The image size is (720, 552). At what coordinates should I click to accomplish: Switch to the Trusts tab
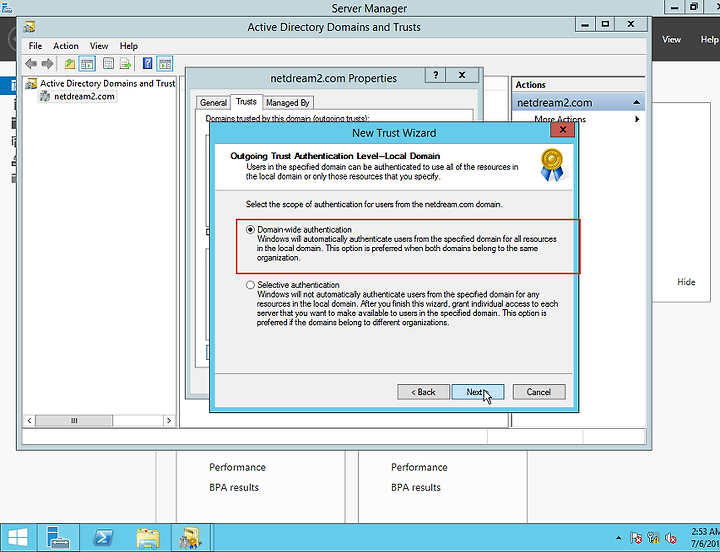246,101
